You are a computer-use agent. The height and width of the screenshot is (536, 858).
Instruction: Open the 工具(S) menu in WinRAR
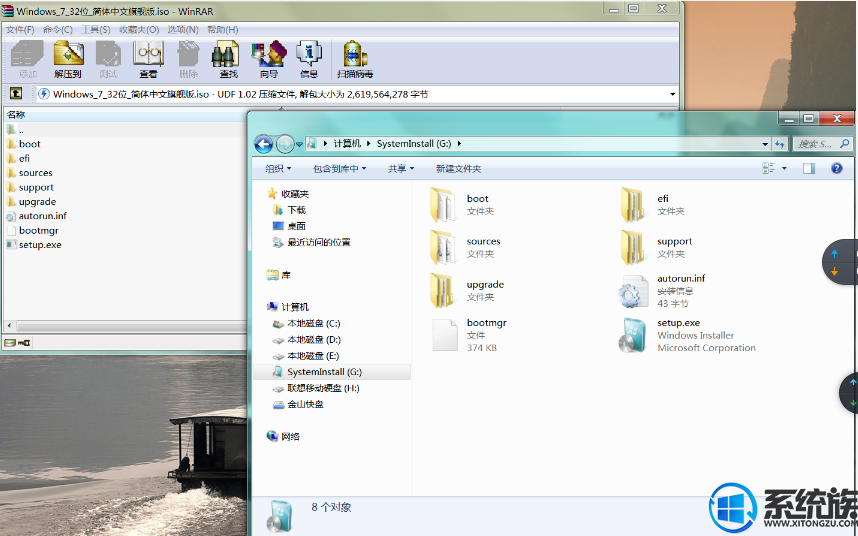pyautogui.click(x=96, y=30)
